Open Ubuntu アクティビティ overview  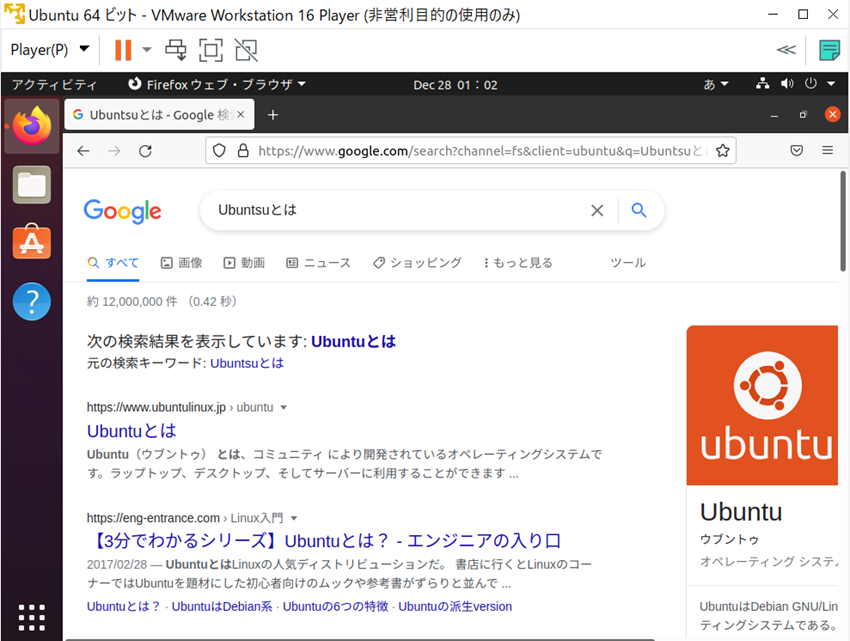pos(54,85)
